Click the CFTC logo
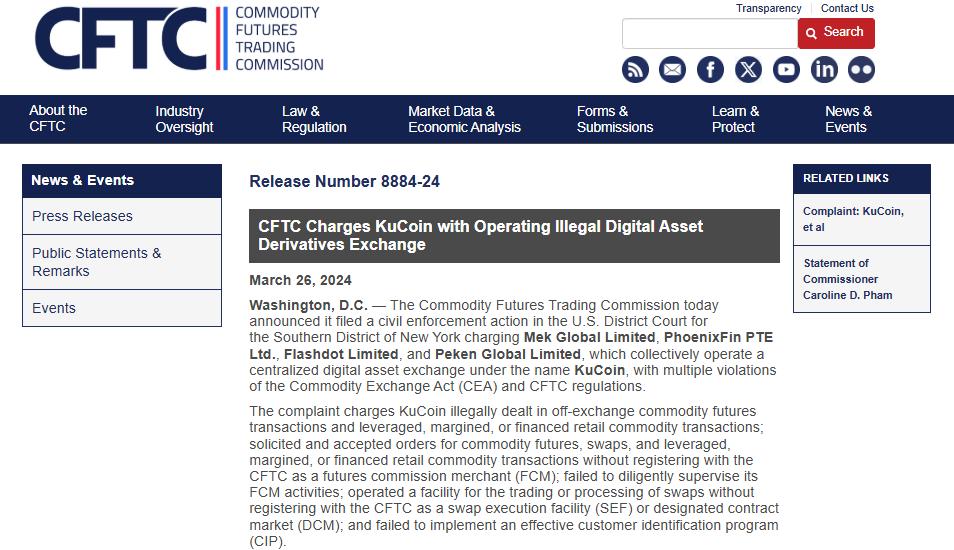 coord(180,39)
